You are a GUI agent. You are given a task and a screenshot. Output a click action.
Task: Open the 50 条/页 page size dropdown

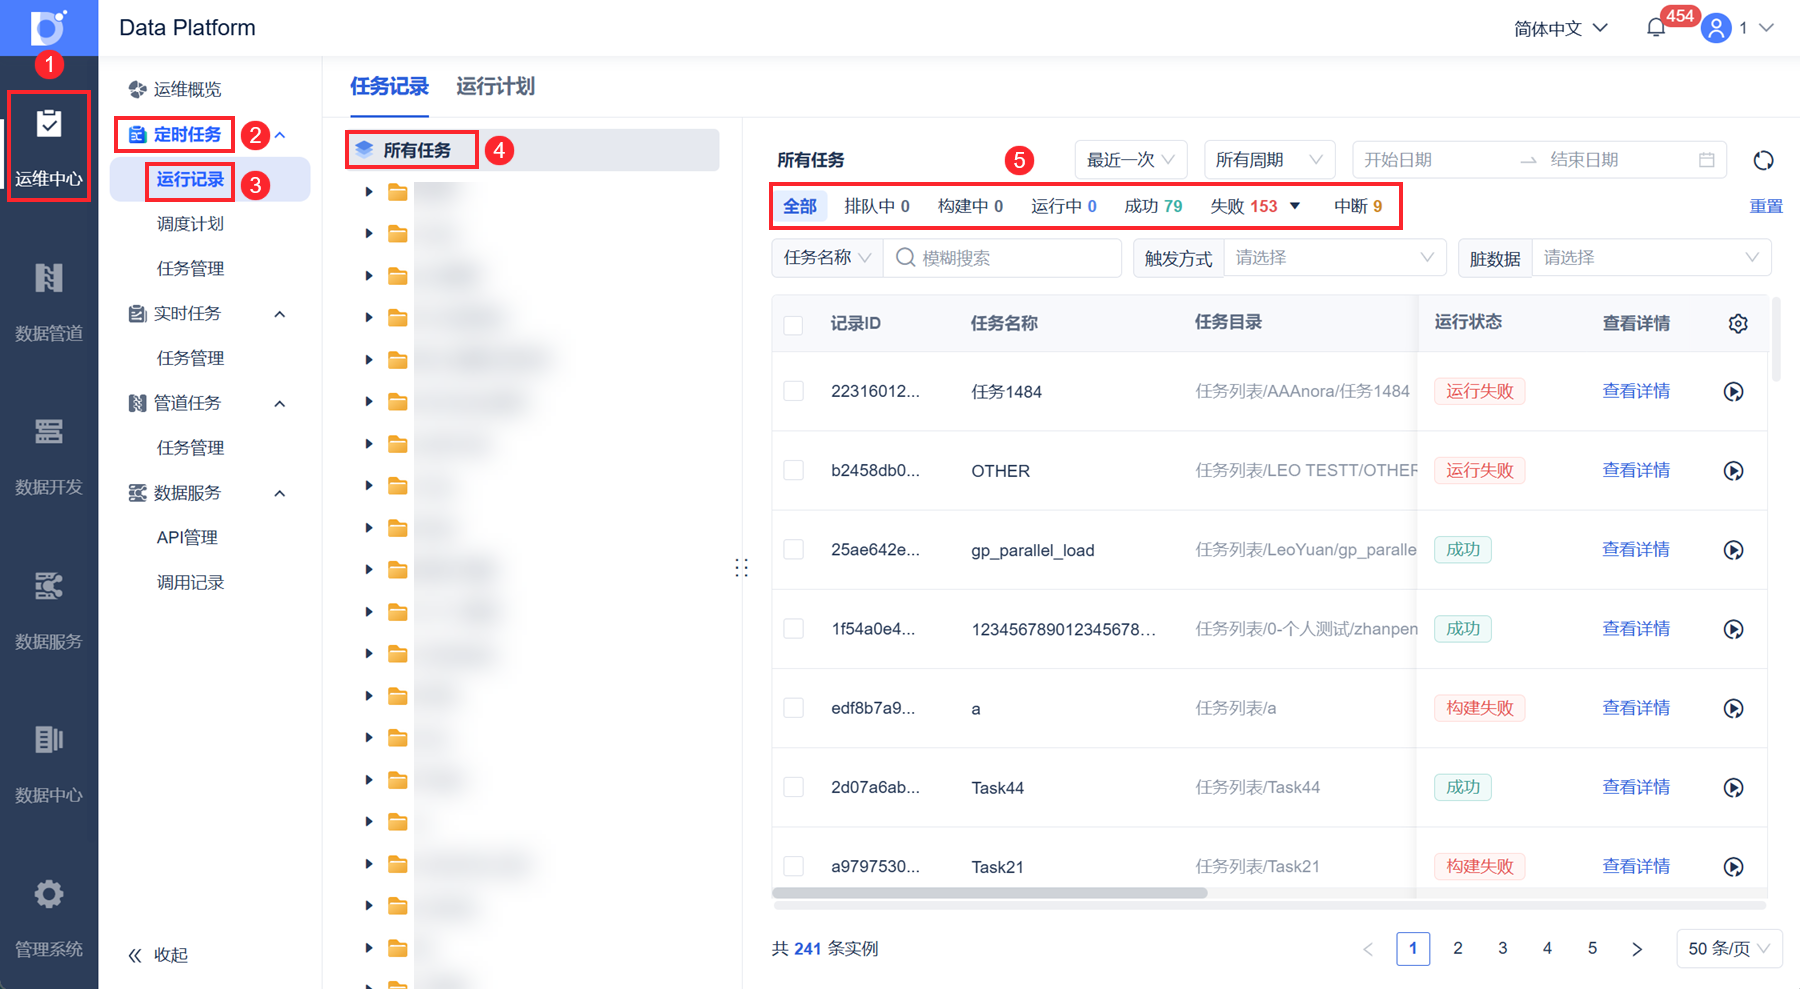1729,949
